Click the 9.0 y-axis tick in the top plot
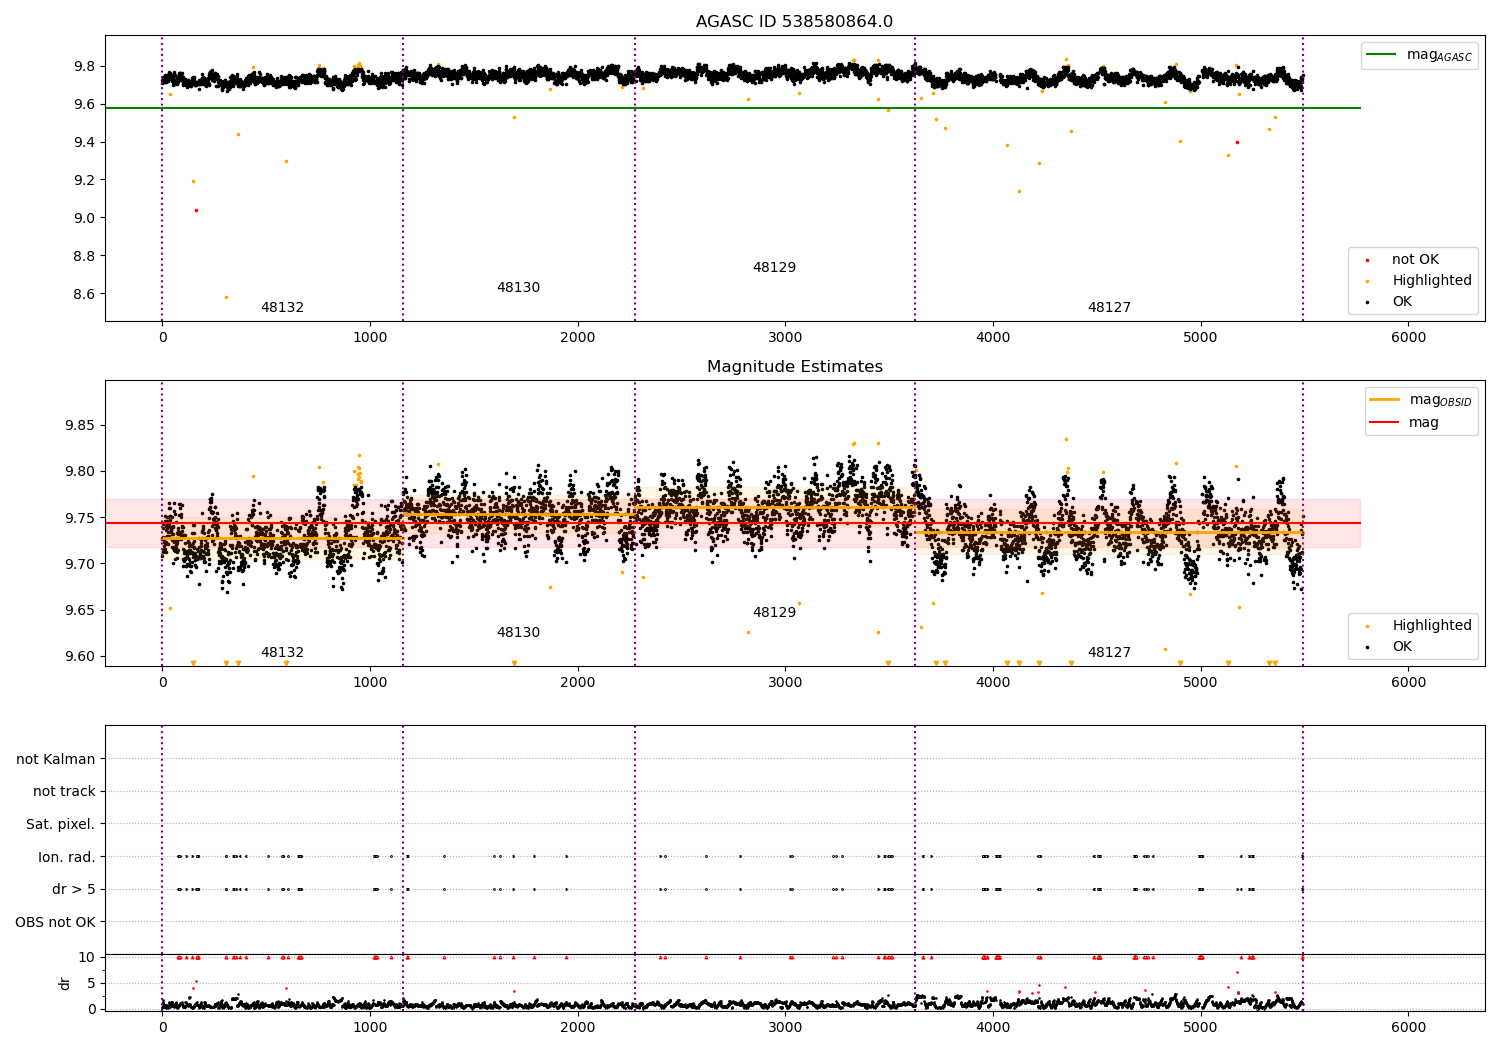 (x=84, y=218)
